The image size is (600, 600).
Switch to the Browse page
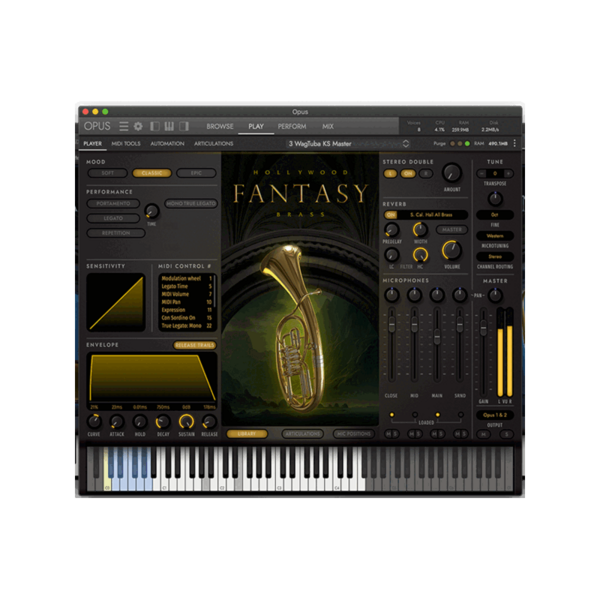point(220,126)
